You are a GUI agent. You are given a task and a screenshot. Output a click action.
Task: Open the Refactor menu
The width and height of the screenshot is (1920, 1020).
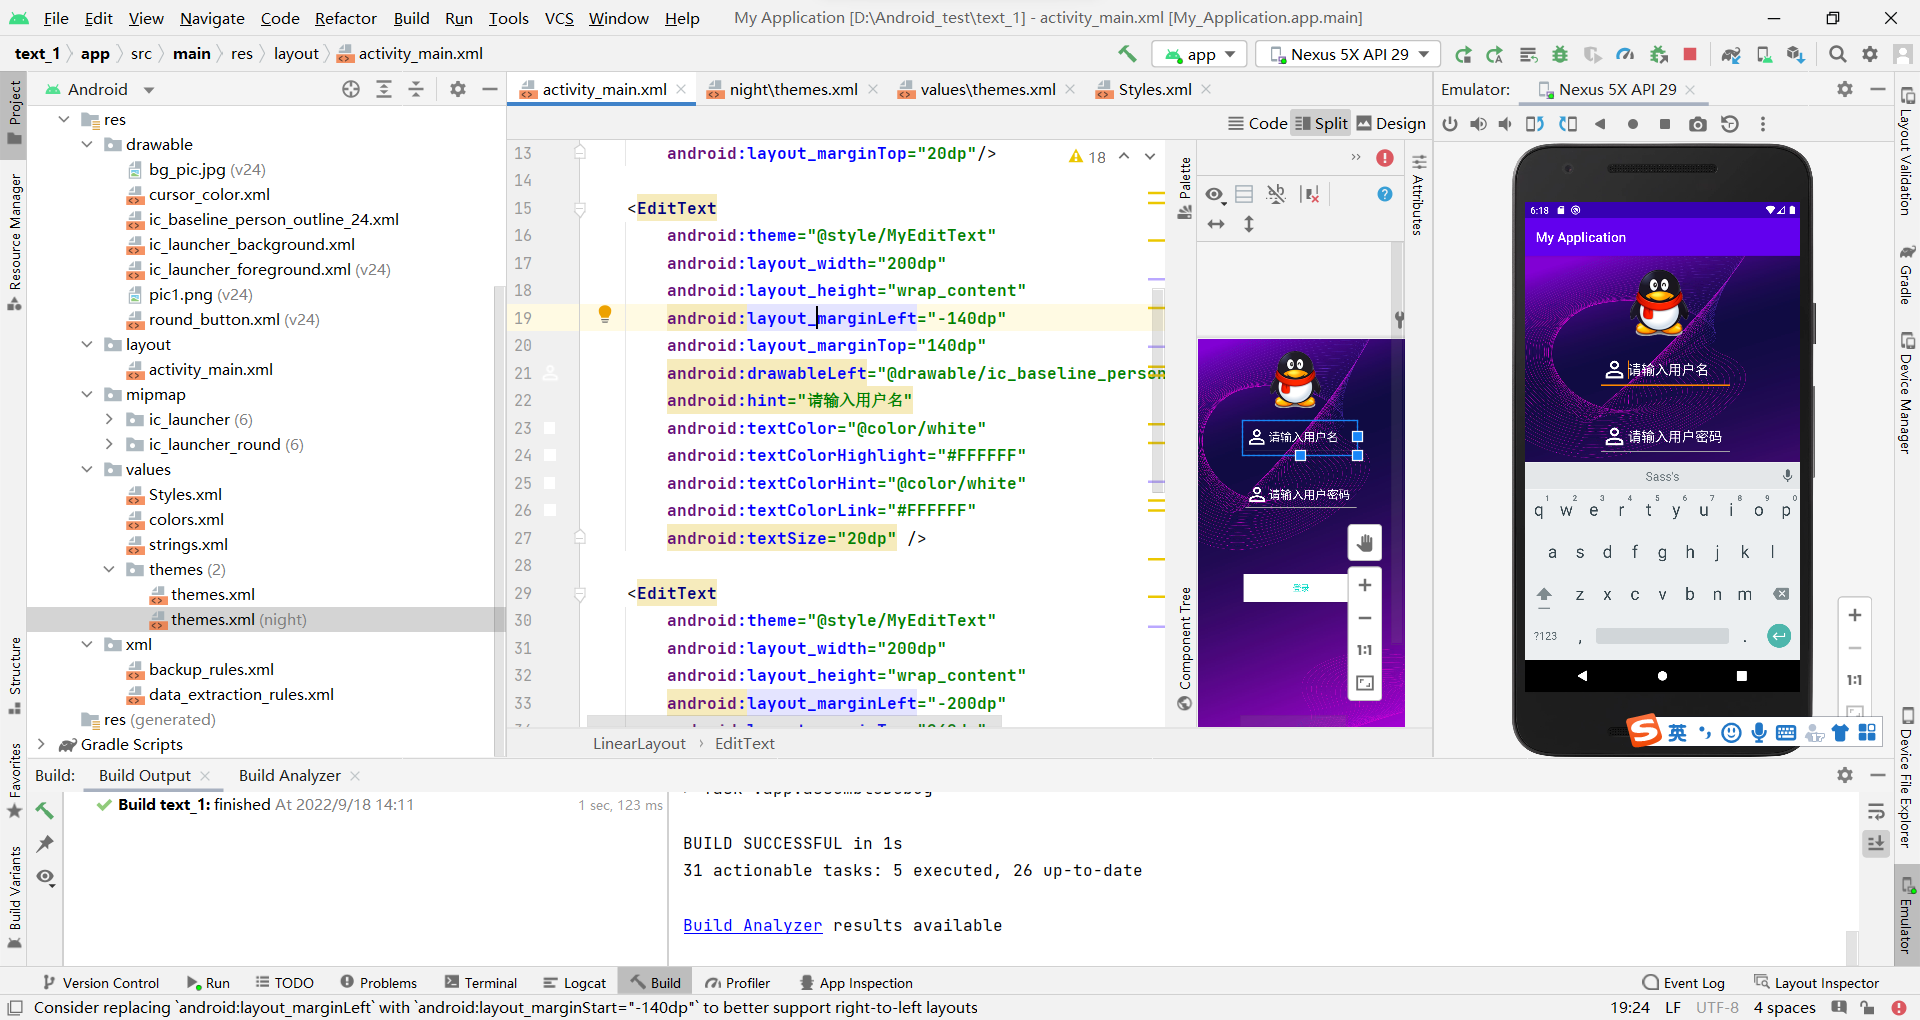345,18
